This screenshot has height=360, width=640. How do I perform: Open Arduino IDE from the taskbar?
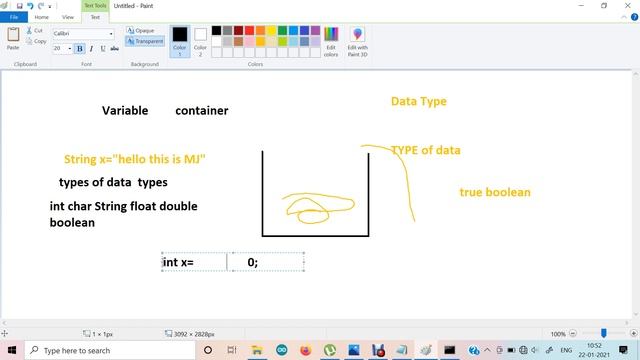coord(282,350)
